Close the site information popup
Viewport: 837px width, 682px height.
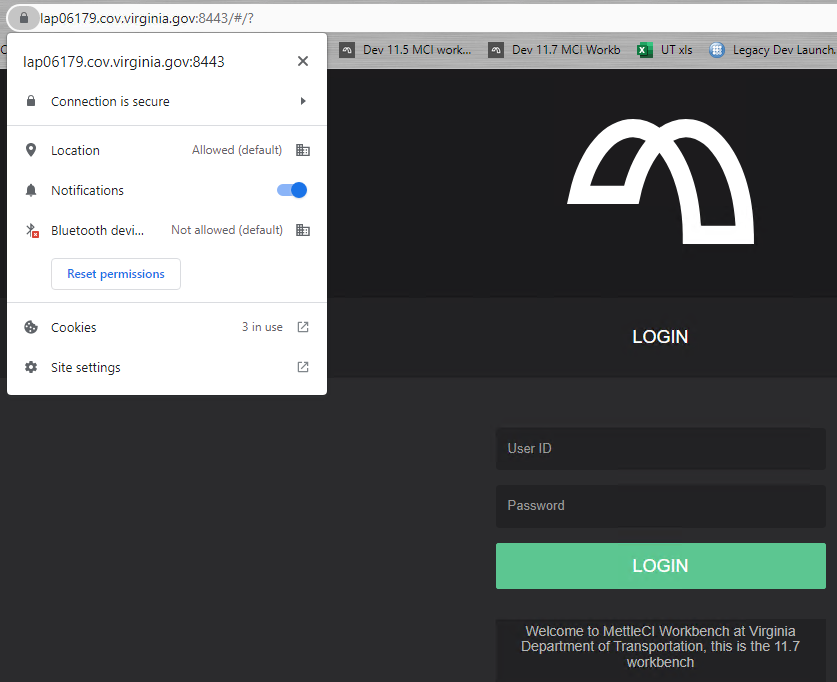point(303,62)
